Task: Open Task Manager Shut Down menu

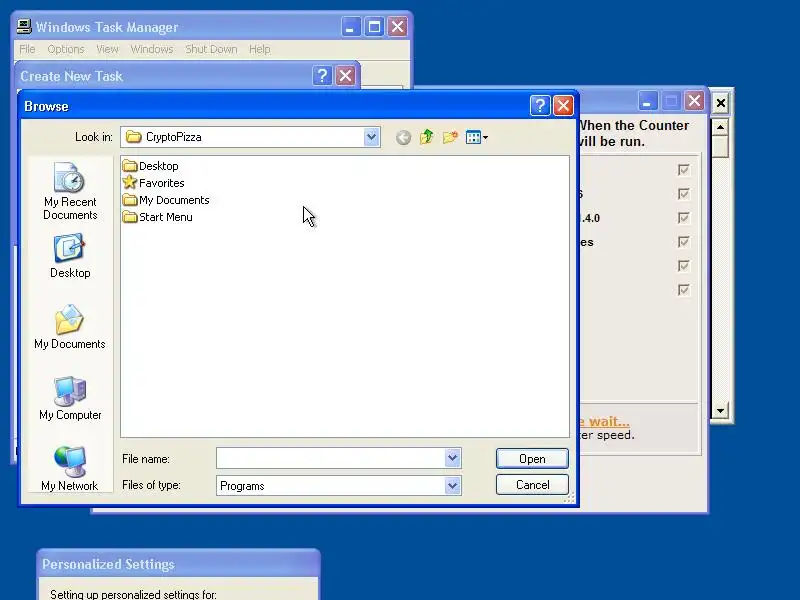Action: [211, 49]
